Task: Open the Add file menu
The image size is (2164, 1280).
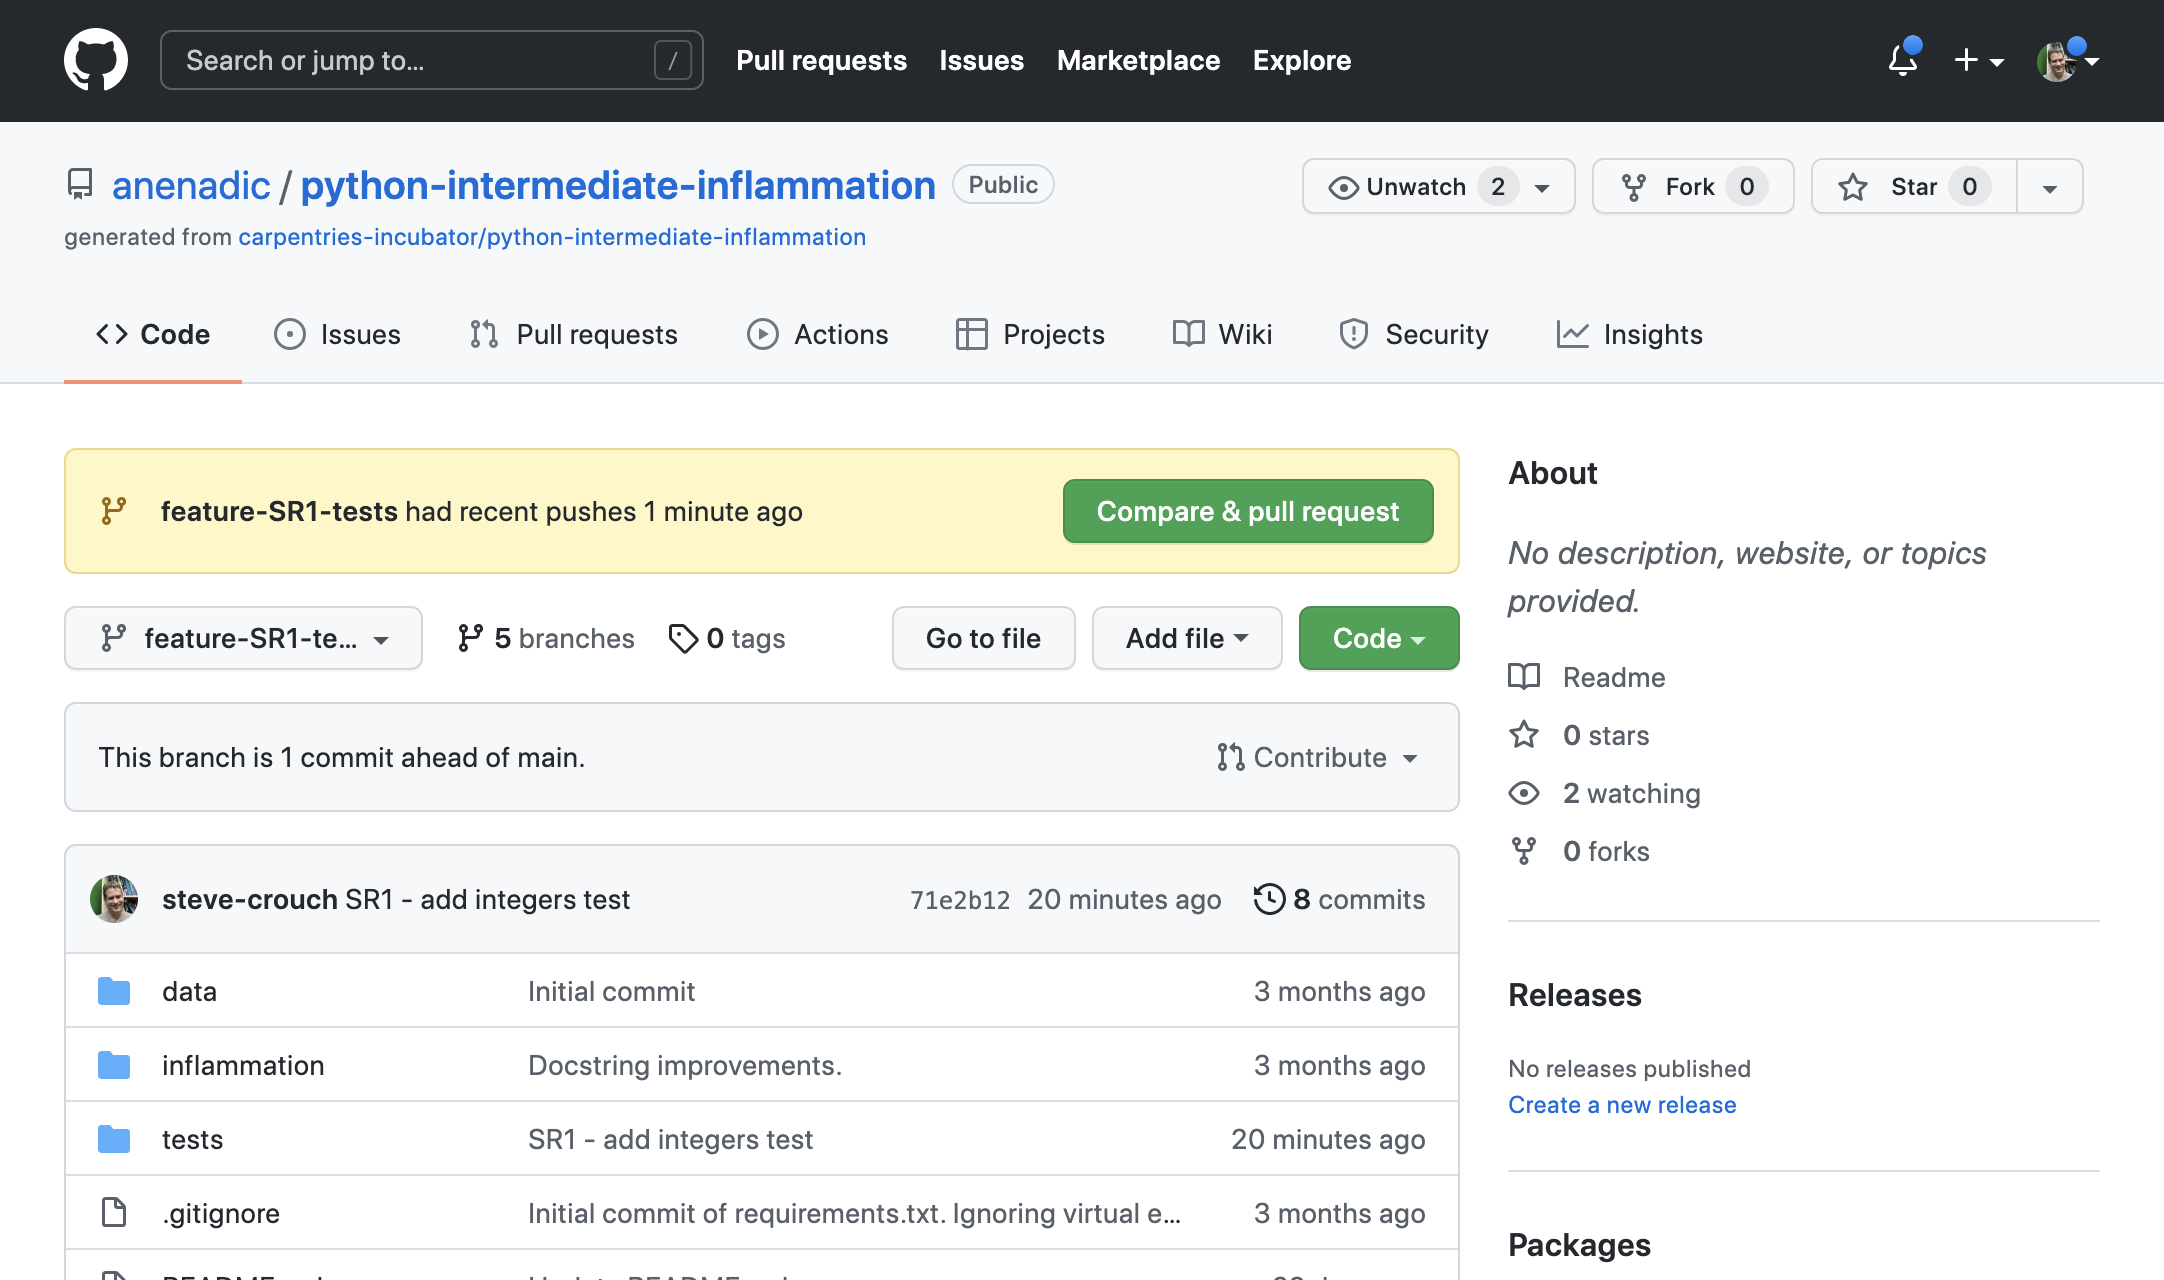Action: (x=1186, y=638)
